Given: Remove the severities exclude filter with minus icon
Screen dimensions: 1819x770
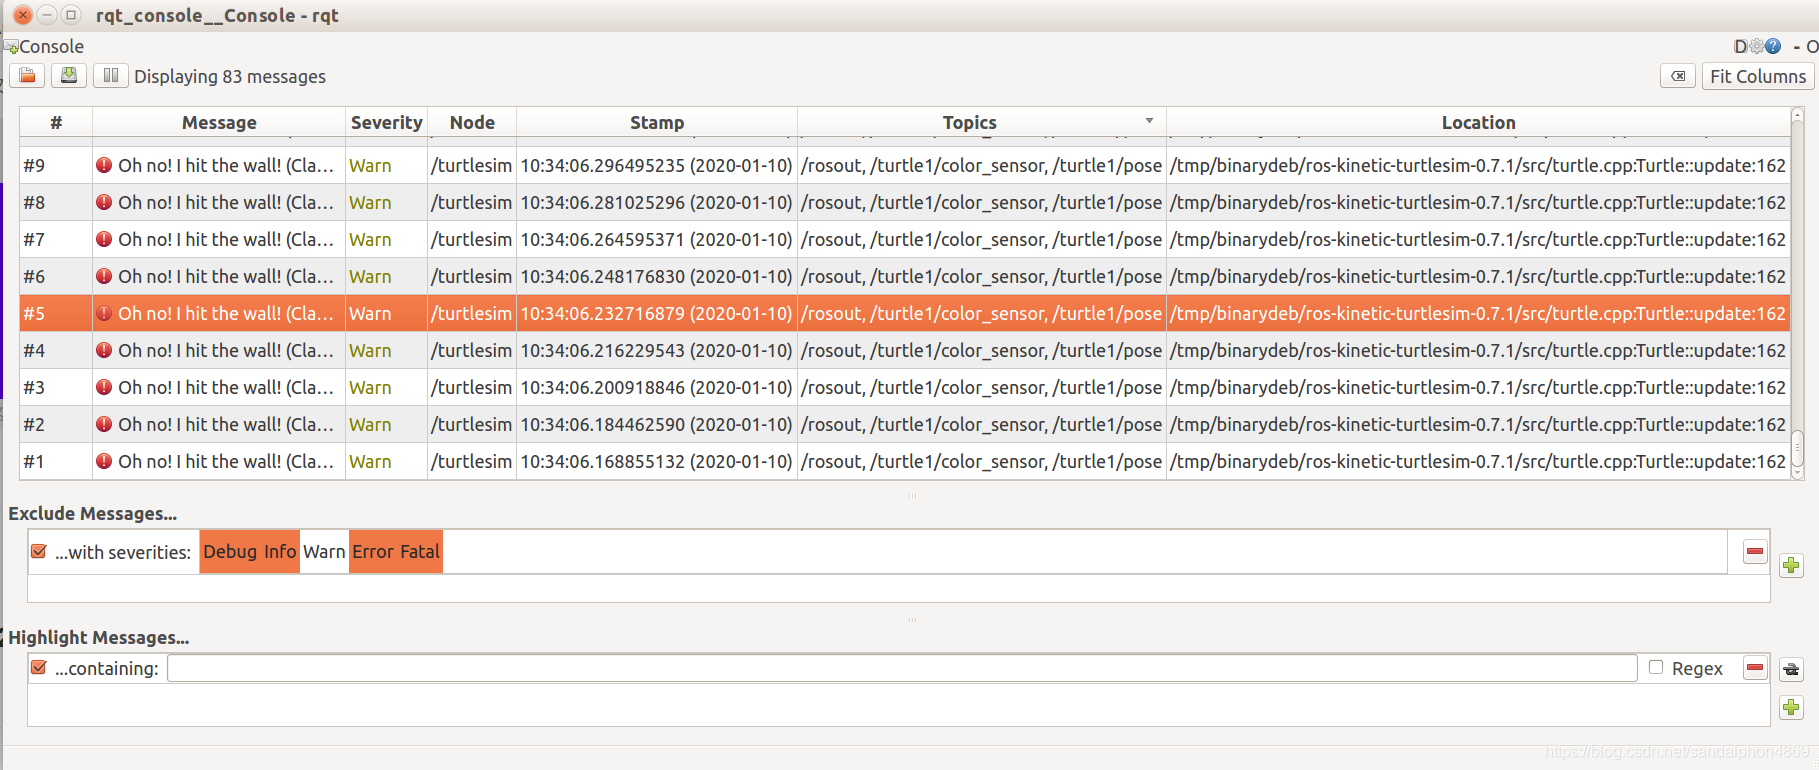Looking at the screenshot, I should [x=1755, y=551].
